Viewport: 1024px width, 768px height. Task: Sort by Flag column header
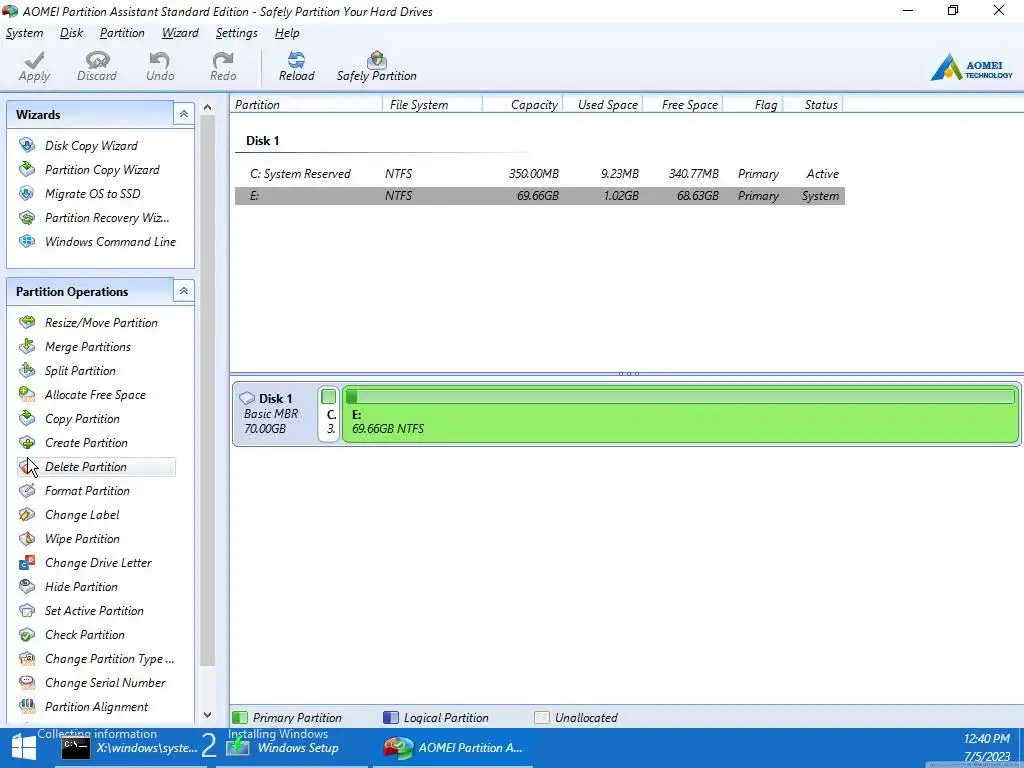[752, 104]
